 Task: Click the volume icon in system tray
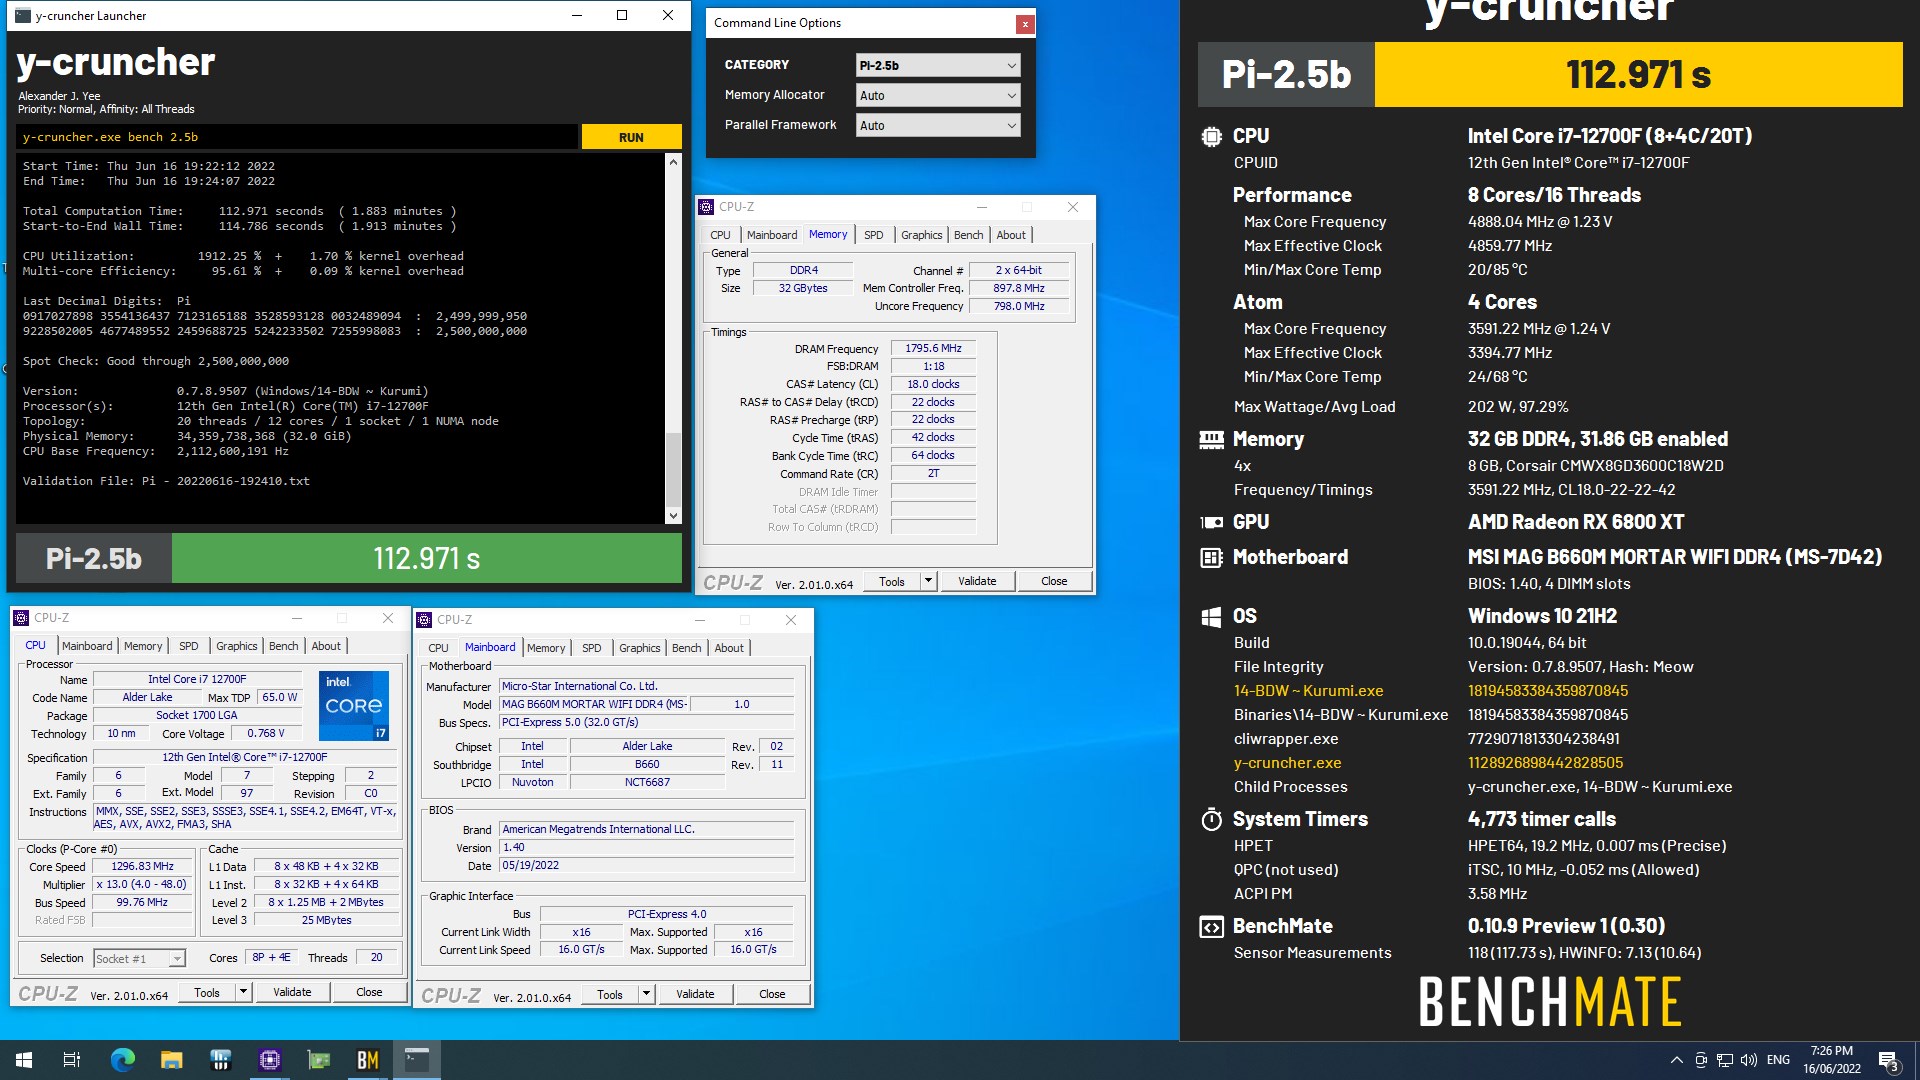point(1749,1060)
